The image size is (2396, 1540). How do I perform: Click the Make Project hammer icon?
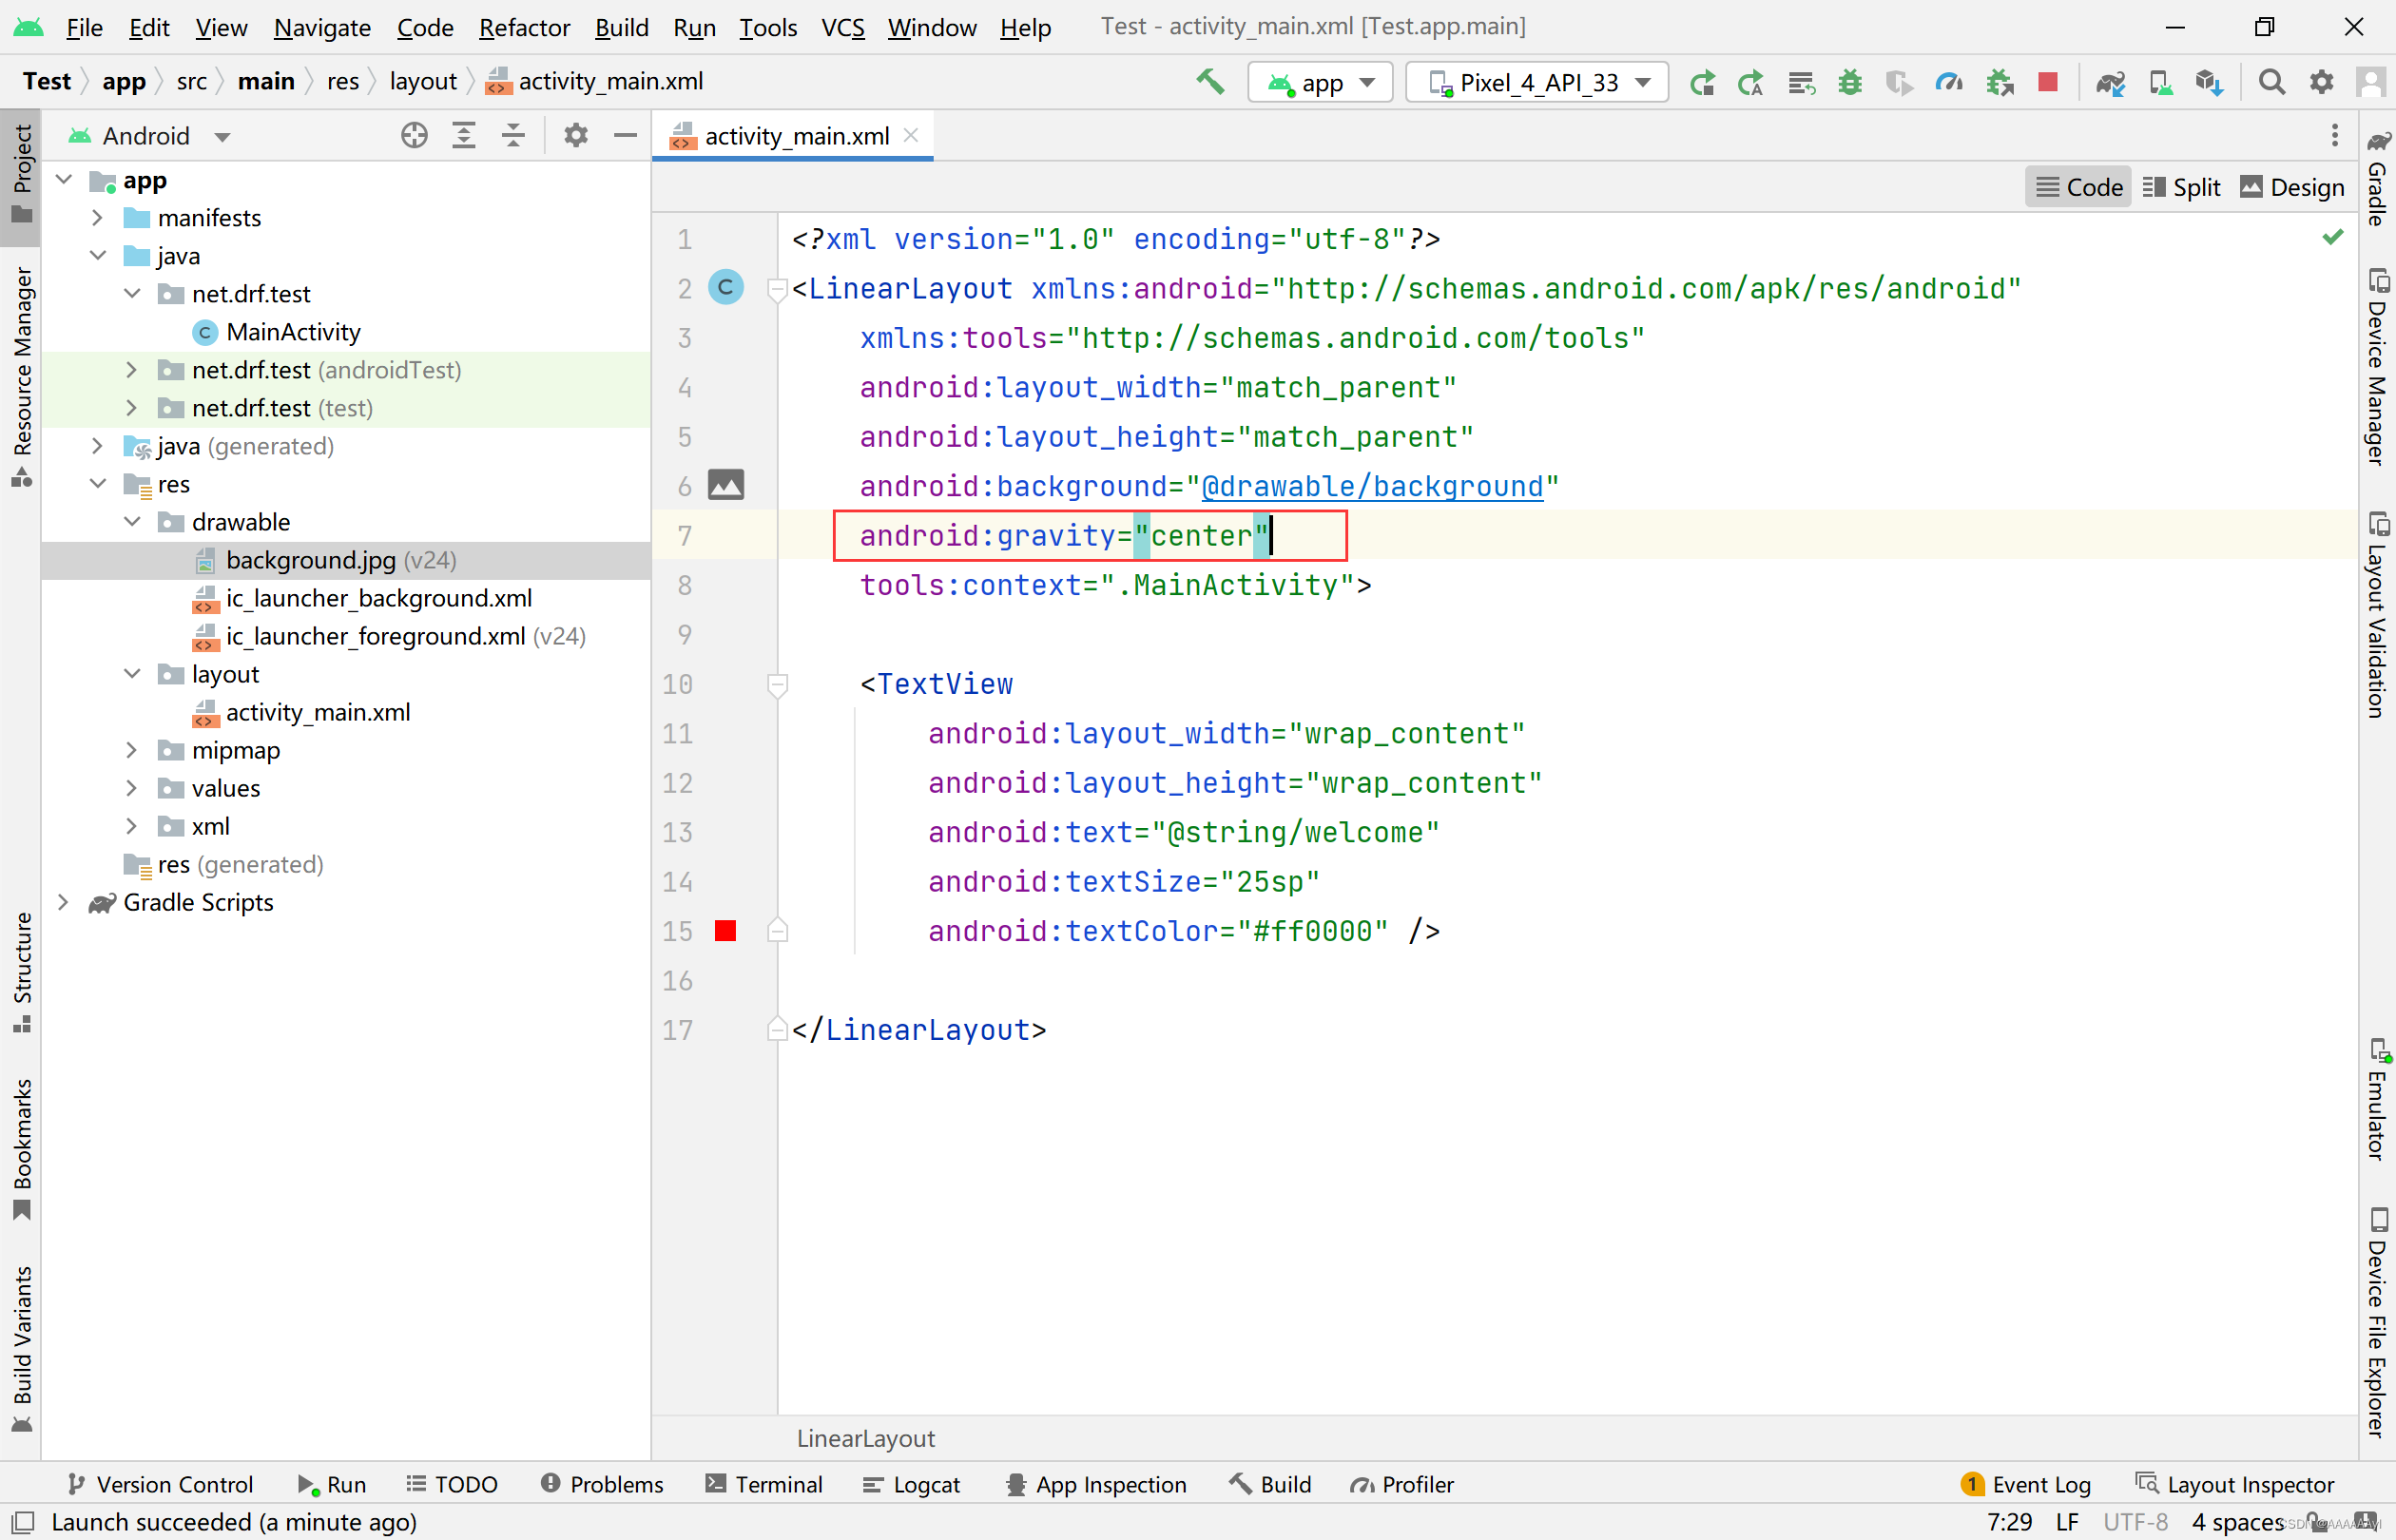pyautogui.click(x=1210, y=82)
